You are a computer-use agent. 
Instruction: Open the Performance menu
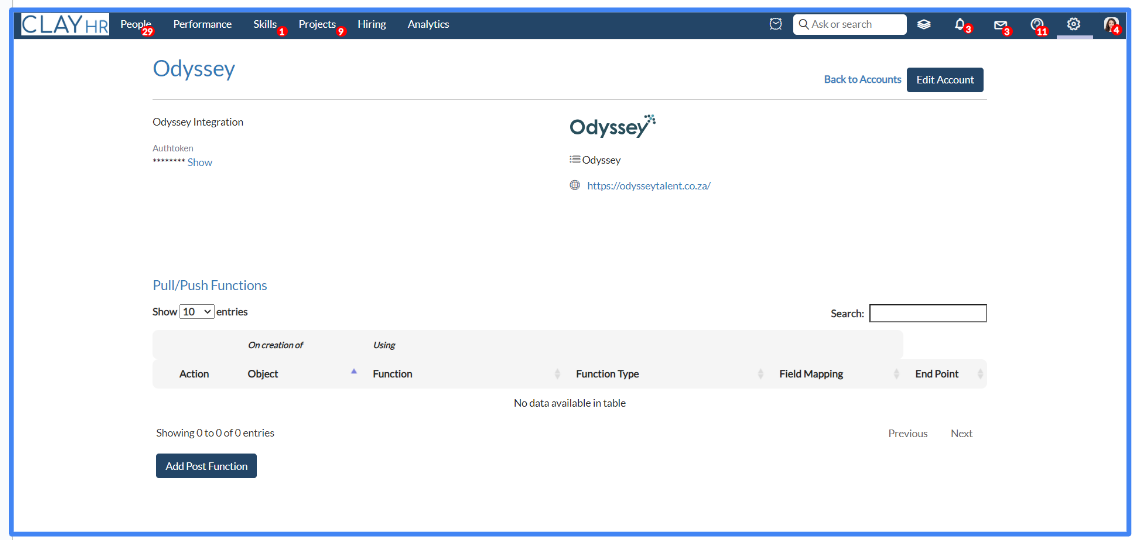202,24
